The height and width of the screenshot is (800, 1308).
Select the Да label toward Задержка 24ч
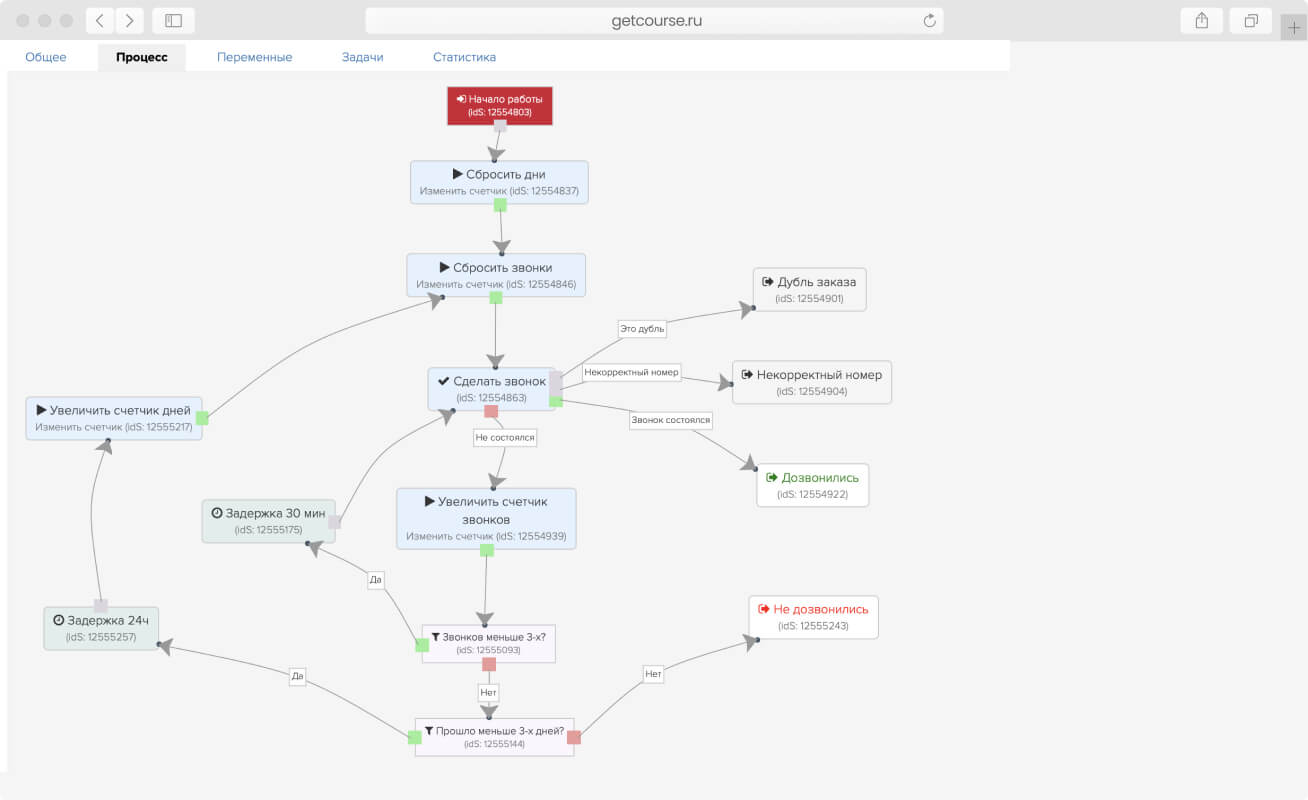[297, 676]
